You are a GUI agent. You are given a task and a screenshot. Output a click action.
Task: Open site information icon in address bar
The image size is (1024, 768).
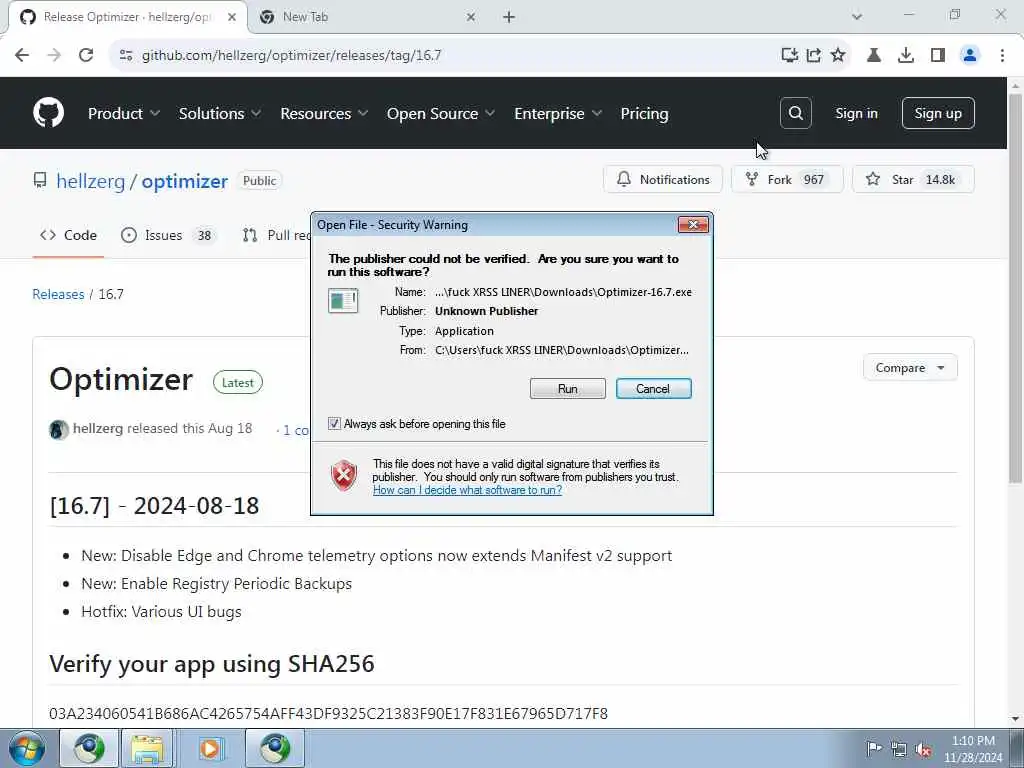[x=126, y=55]
